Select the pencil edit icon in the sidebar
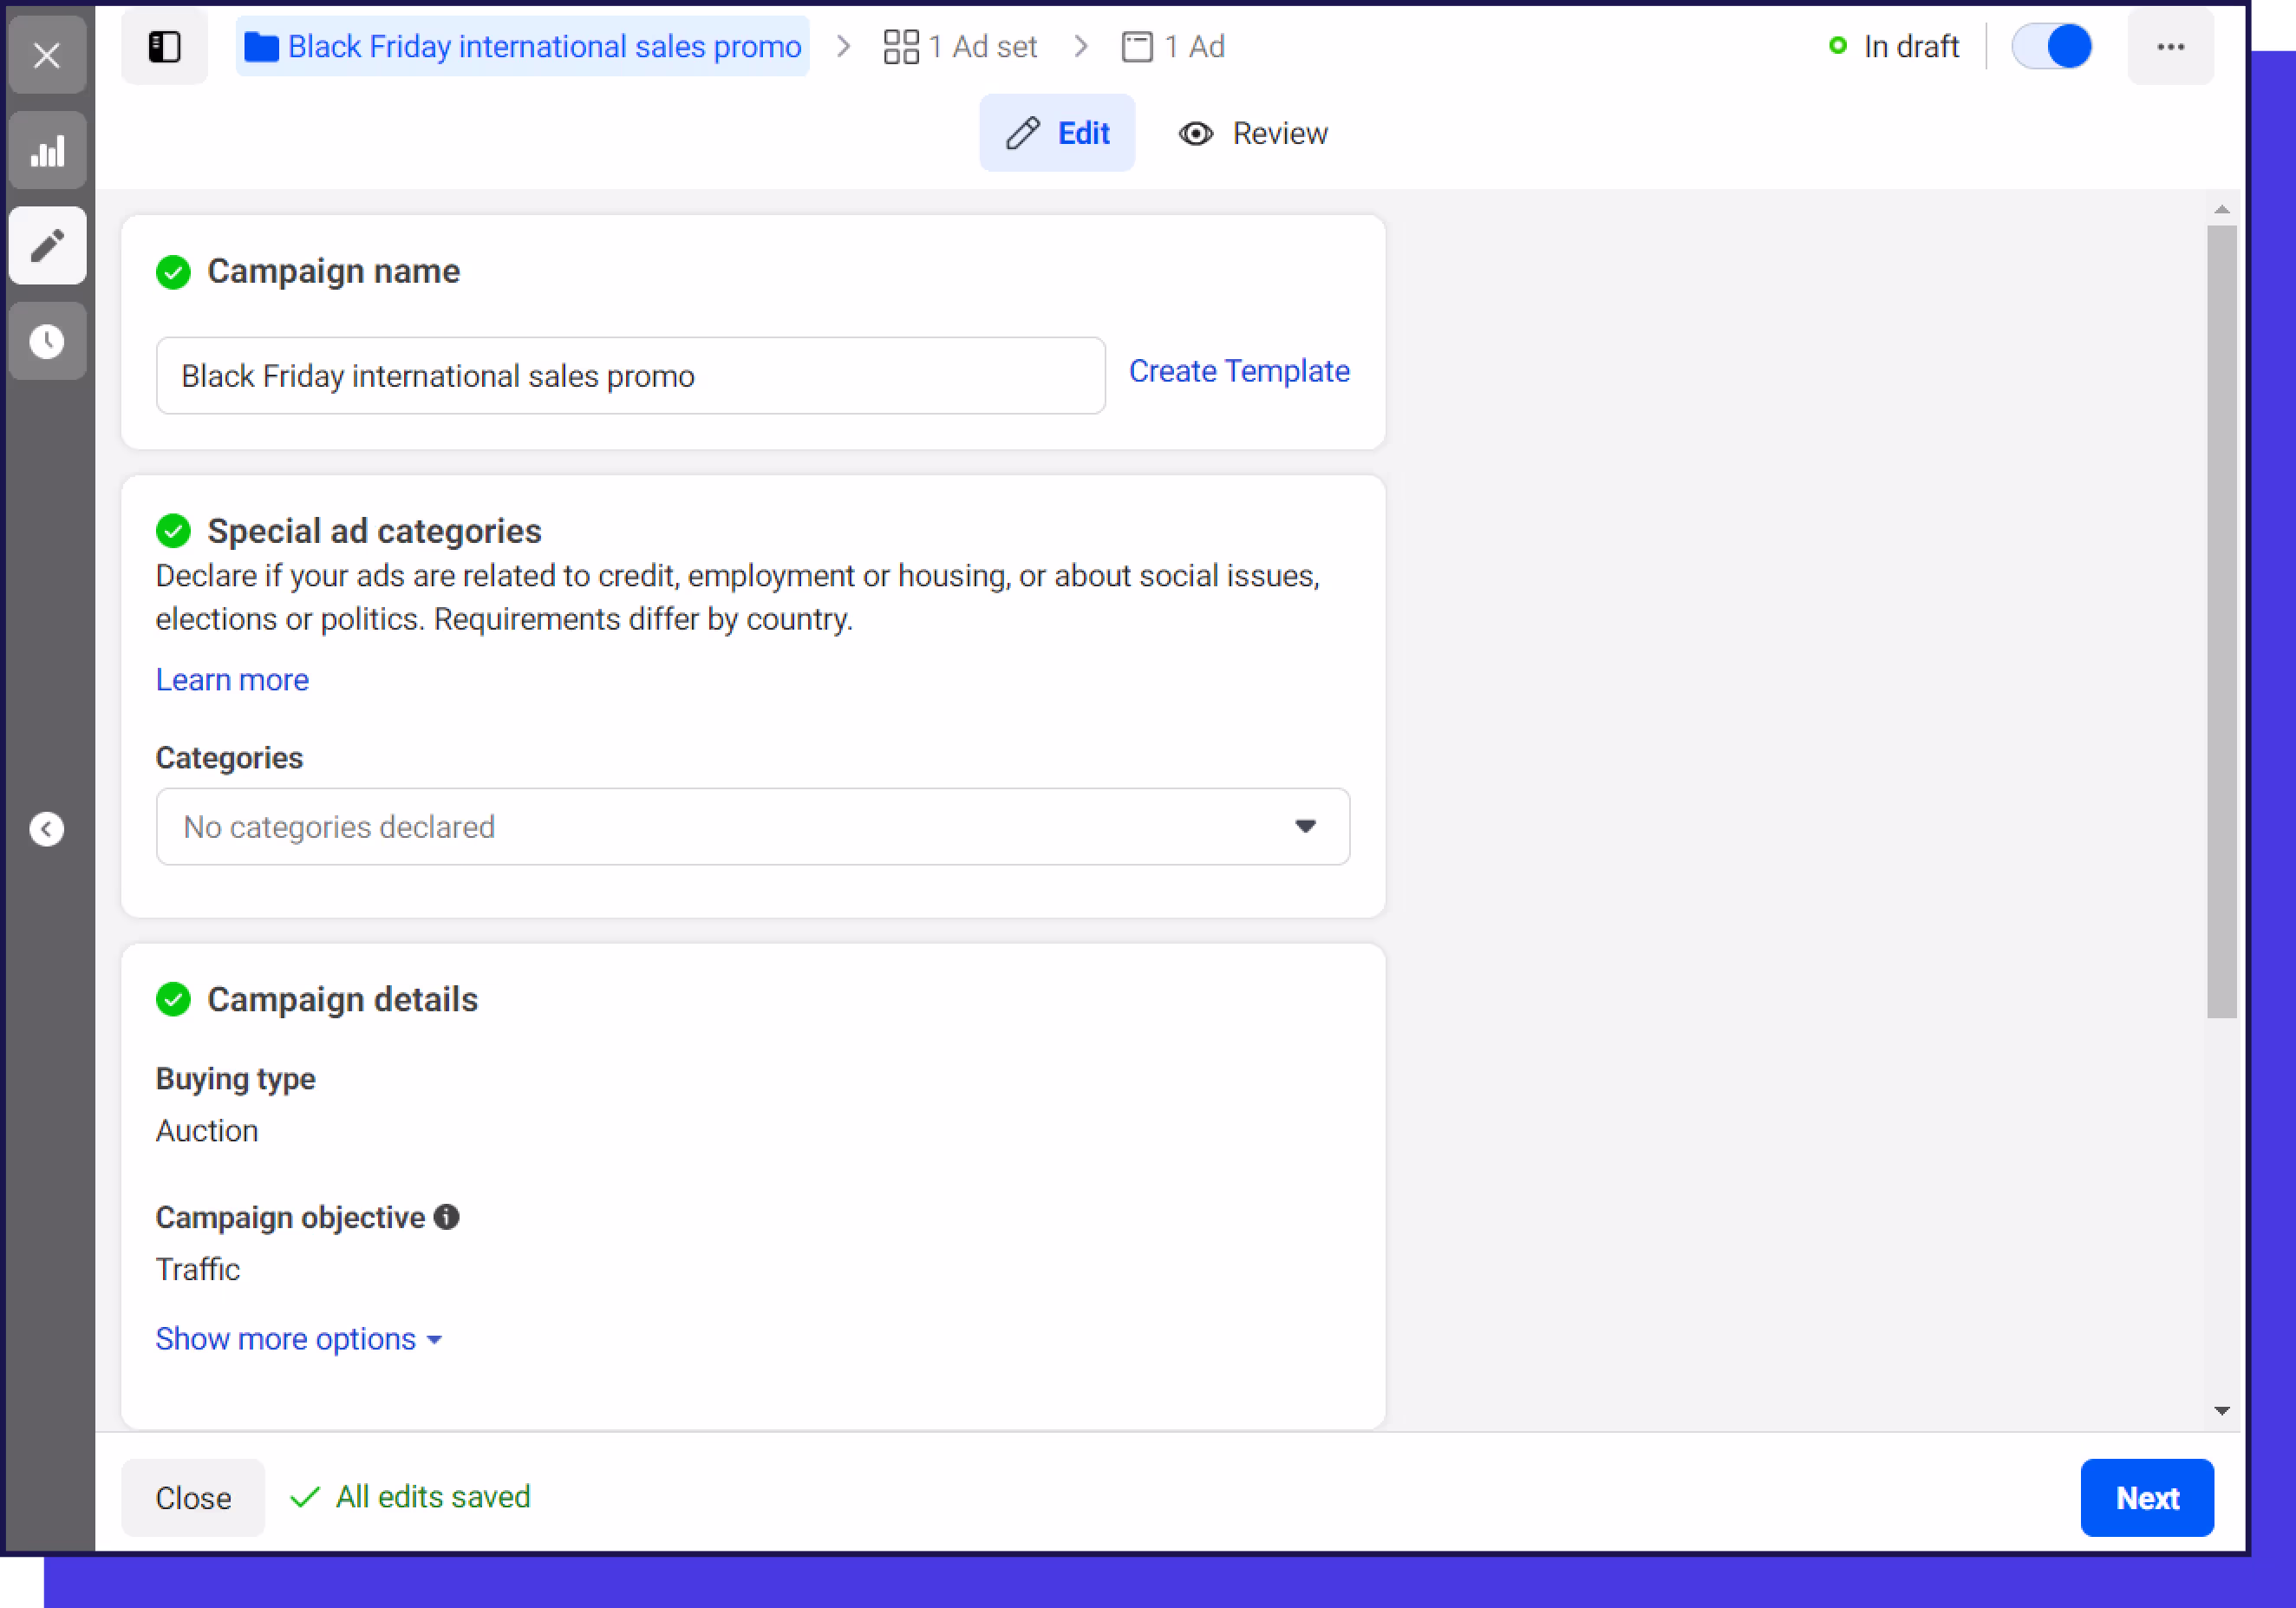 pyautogui.click(x=47, y=245)
